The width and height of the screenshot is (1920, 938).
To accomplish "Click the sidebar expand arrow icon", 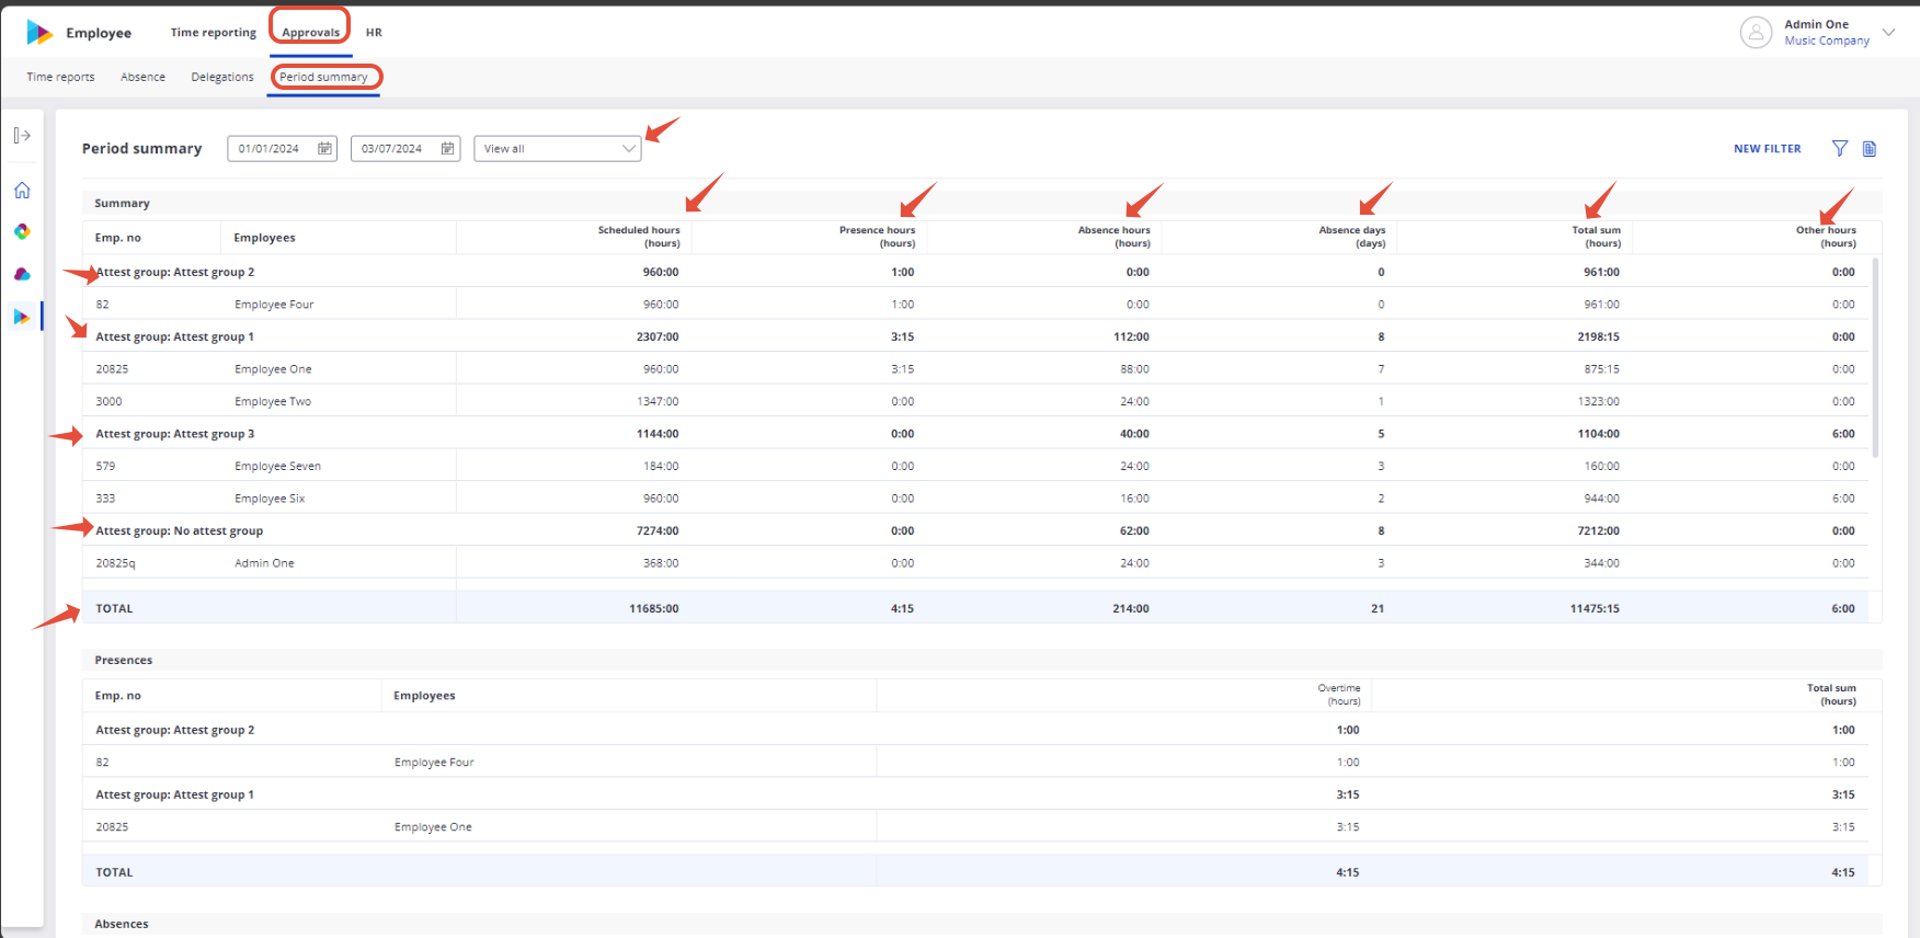I will [22, 135].
